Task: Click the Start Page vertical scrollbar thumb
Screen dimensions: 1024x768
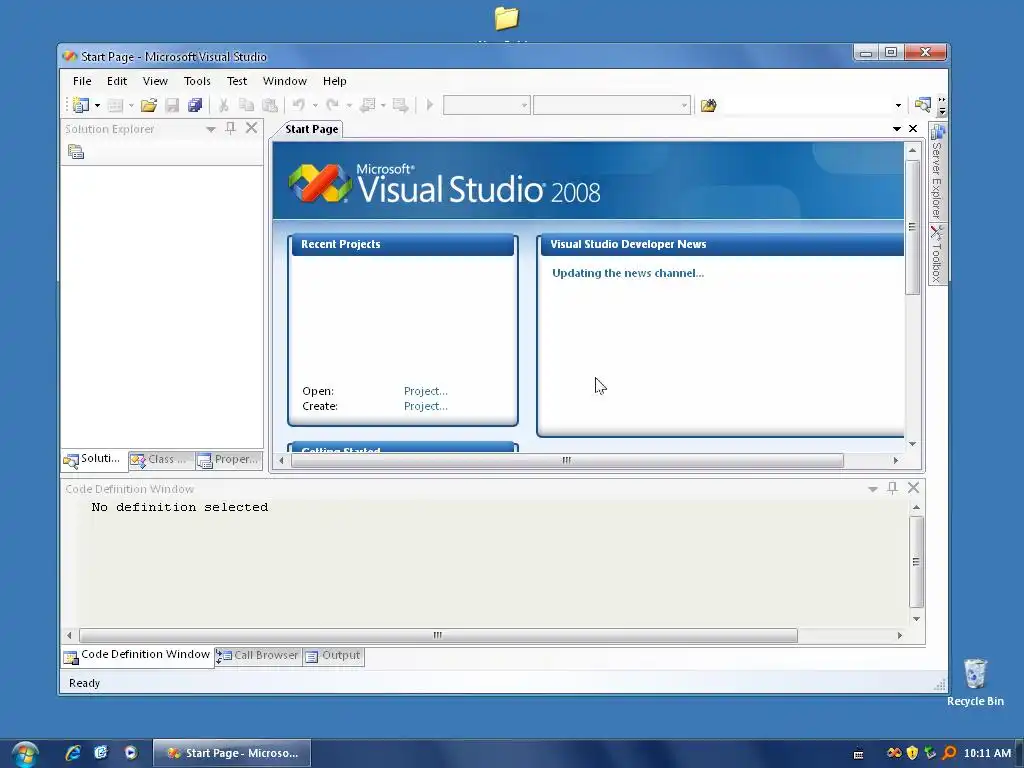Action: click(912, 227)
